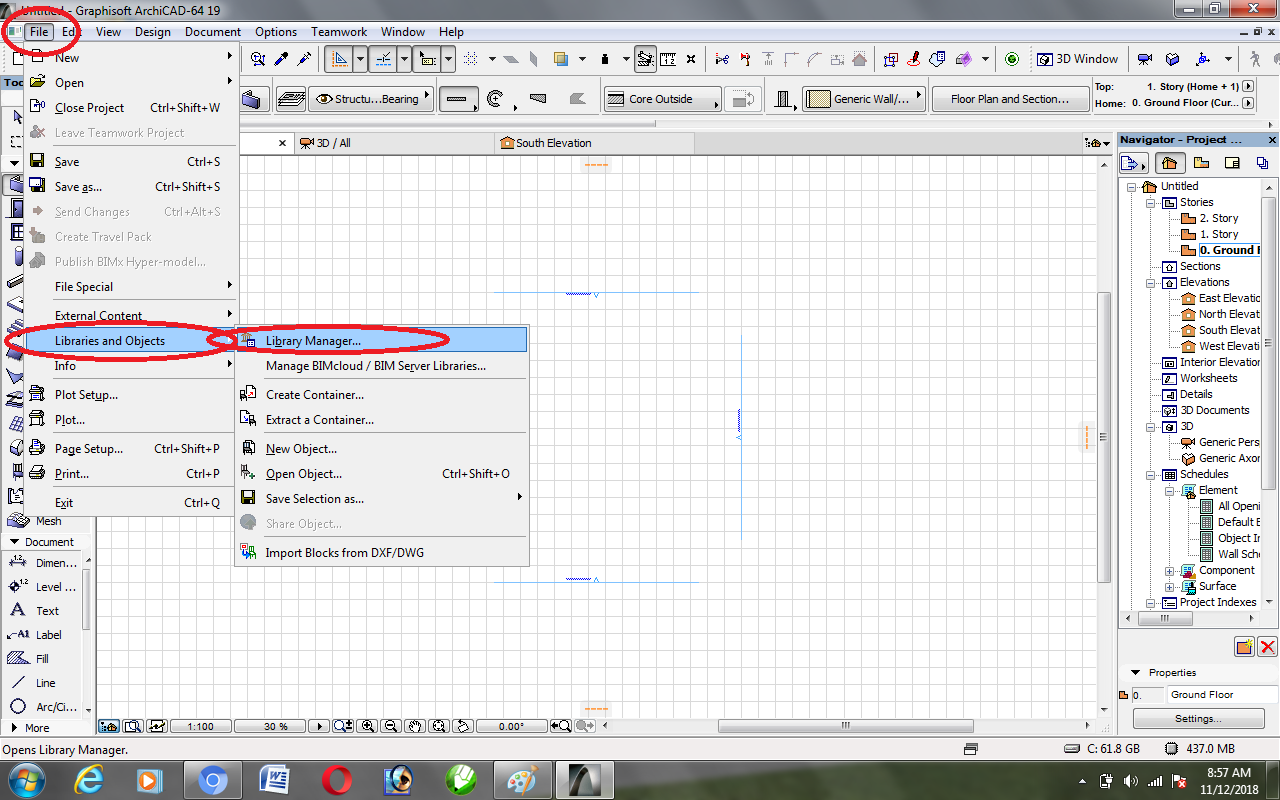1280x800 pixels.
Task: Open the Teamwork menu
Action: (x=338, y=31)
